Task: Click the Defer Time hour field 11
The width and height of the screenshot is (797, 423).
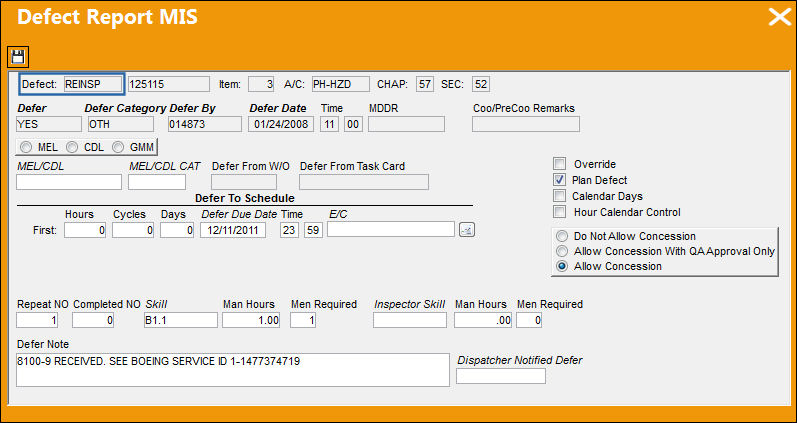Action: point(329,124)
